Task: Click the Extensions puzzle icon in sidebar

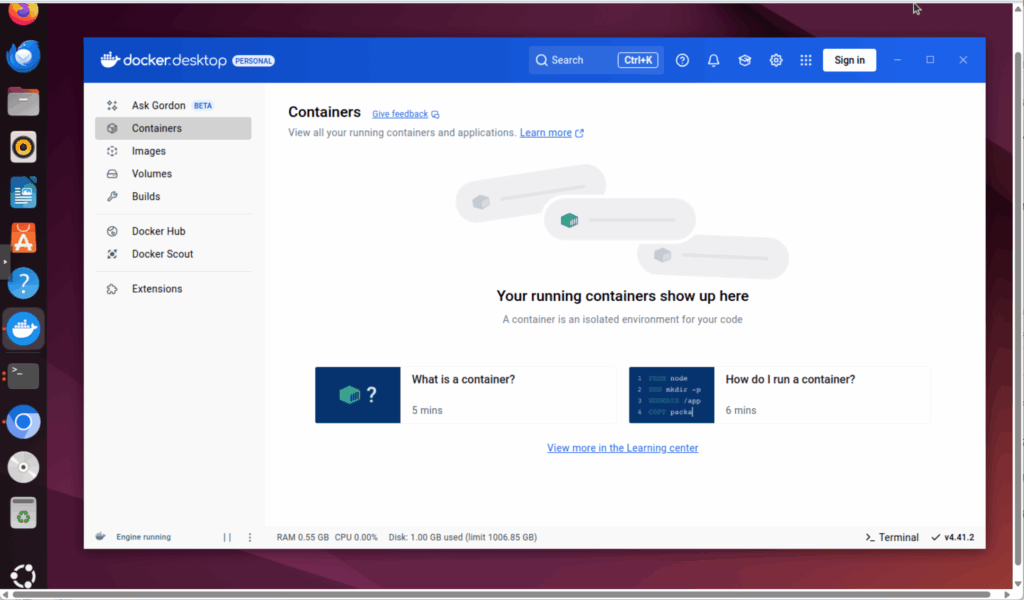Action: click(x=112, y=289)
